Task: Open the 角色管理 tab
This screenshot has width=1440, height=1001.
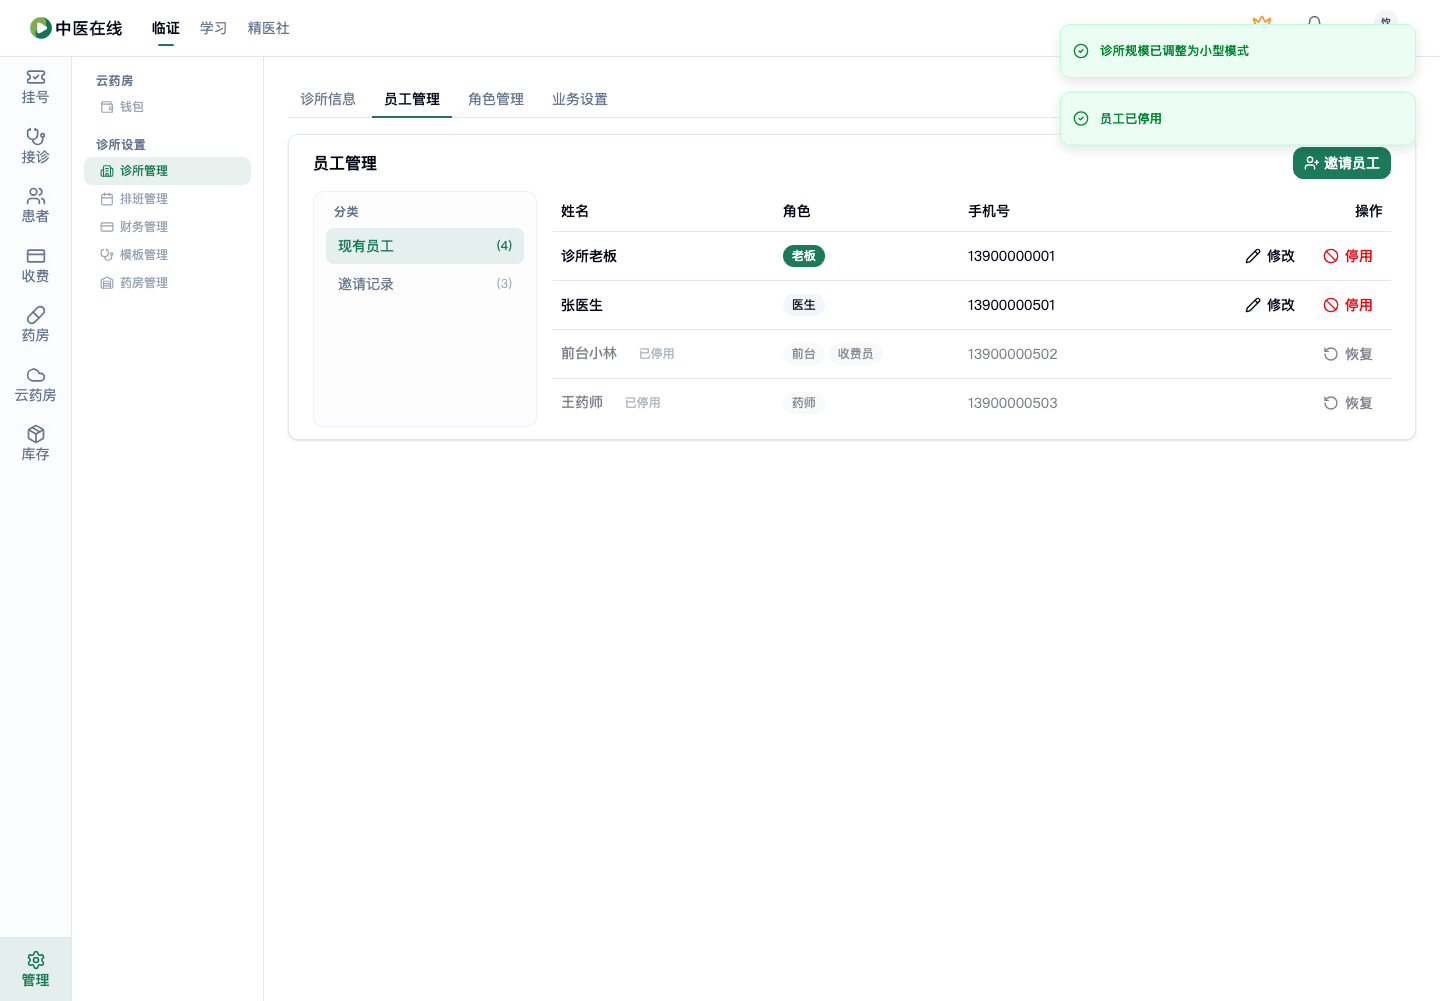Action: tap(496, 99)
